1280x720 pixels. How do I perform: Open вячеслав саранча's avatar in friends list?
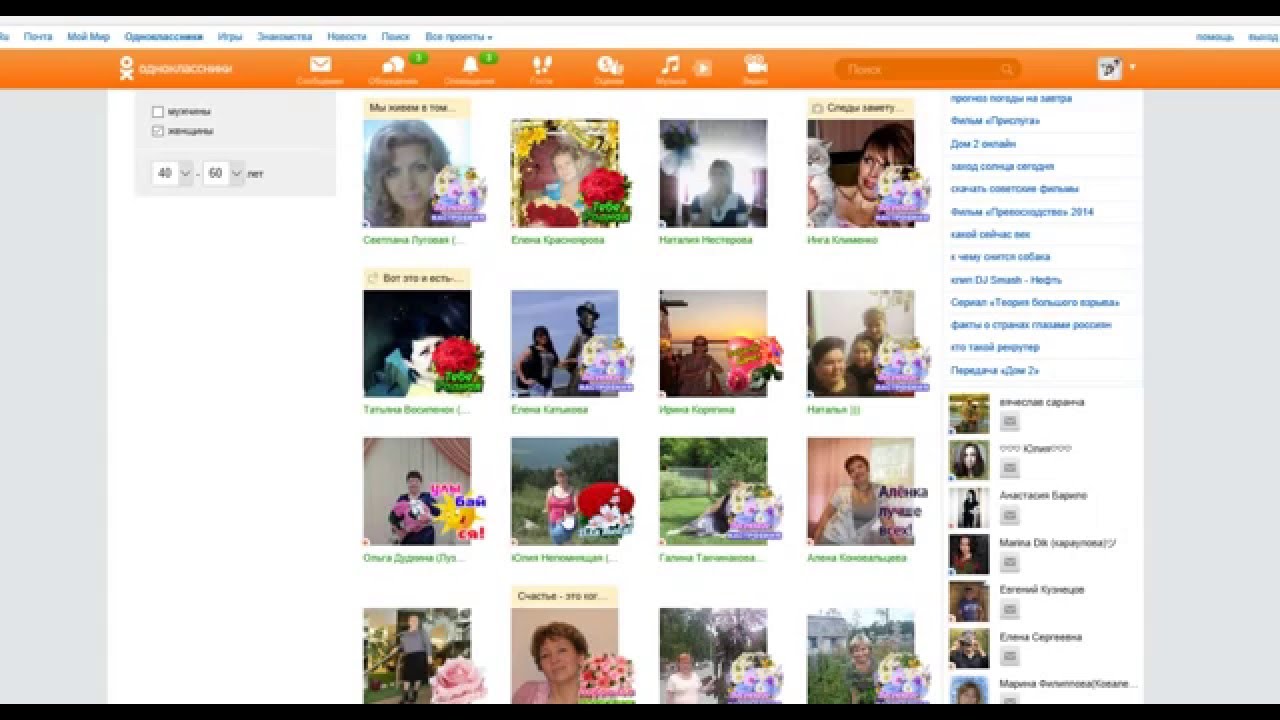click(969, 413)
